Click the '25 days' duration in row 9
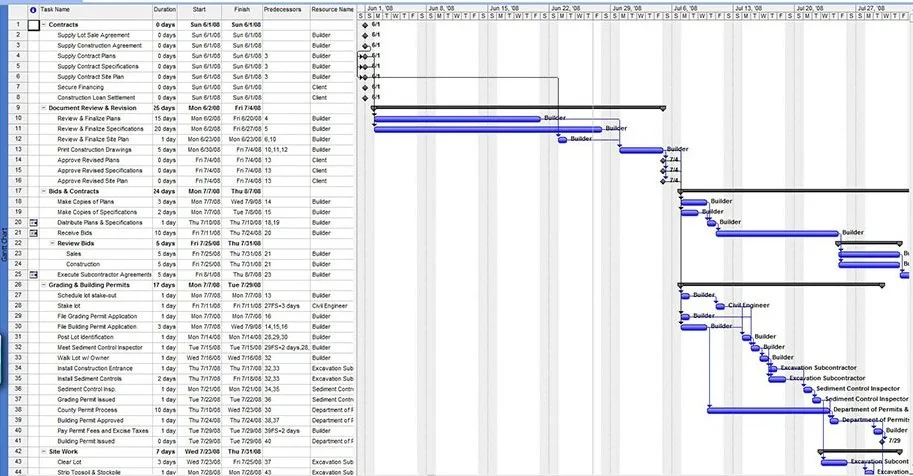This screenshot has width=913, height=476. coord(164,108)
